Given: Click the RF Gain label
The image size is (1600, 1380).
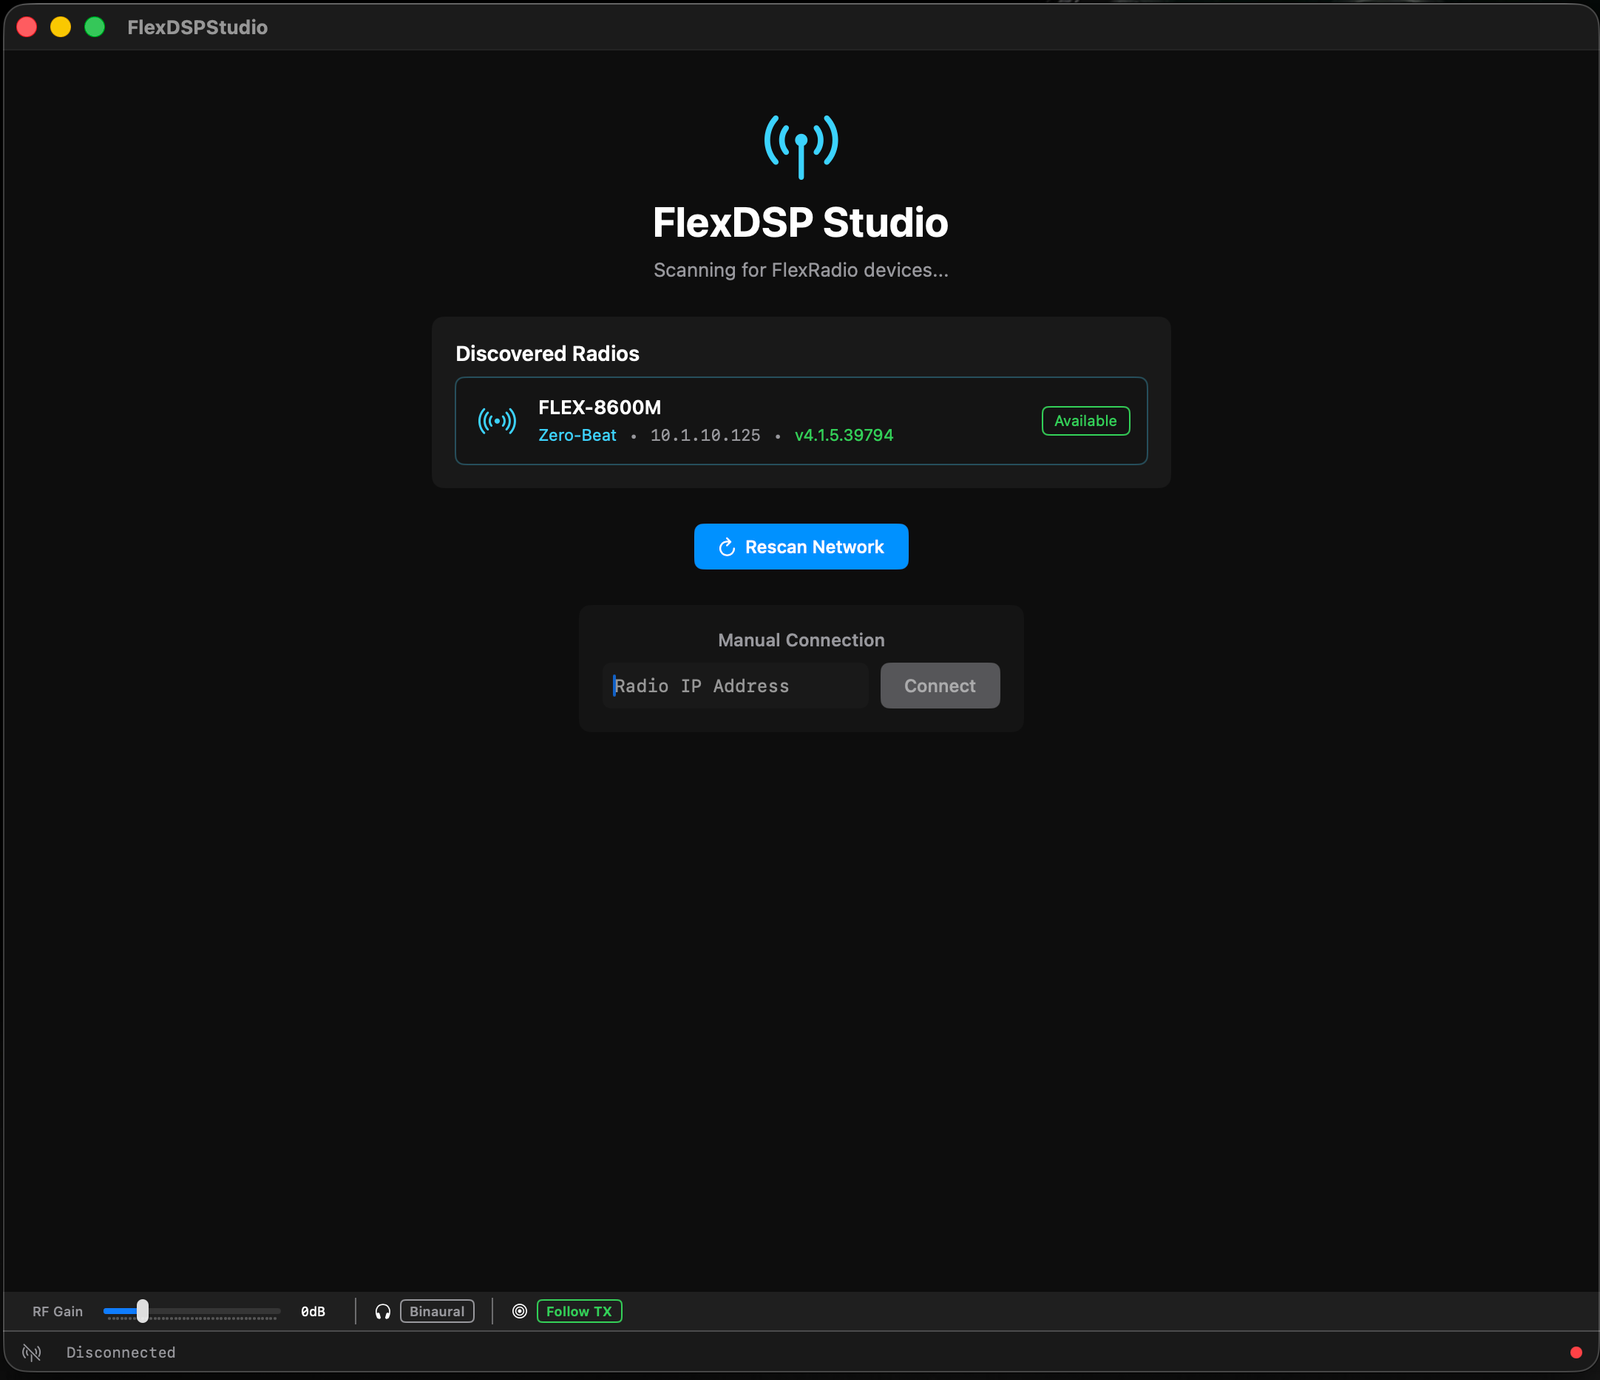Looking at the screenshot, I should 58,1312.
